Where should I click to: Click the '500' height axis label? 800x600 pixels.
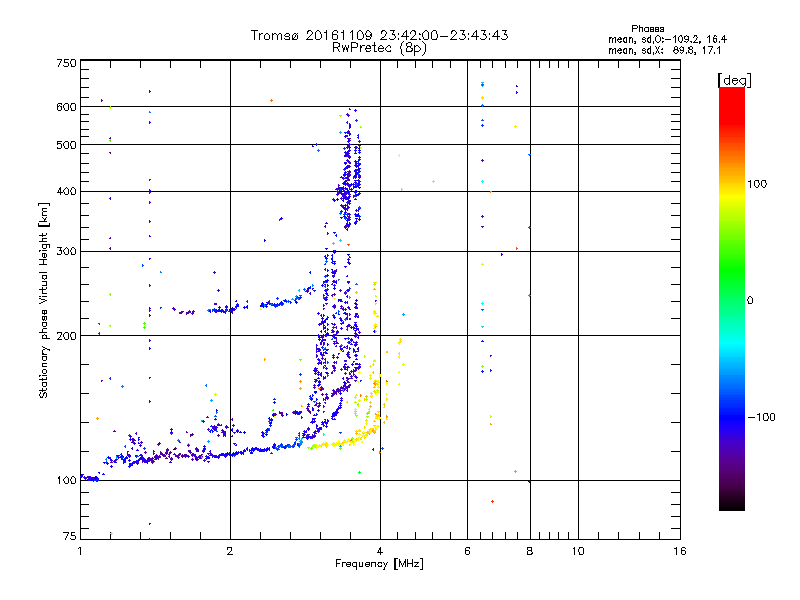tap(66, 145)
